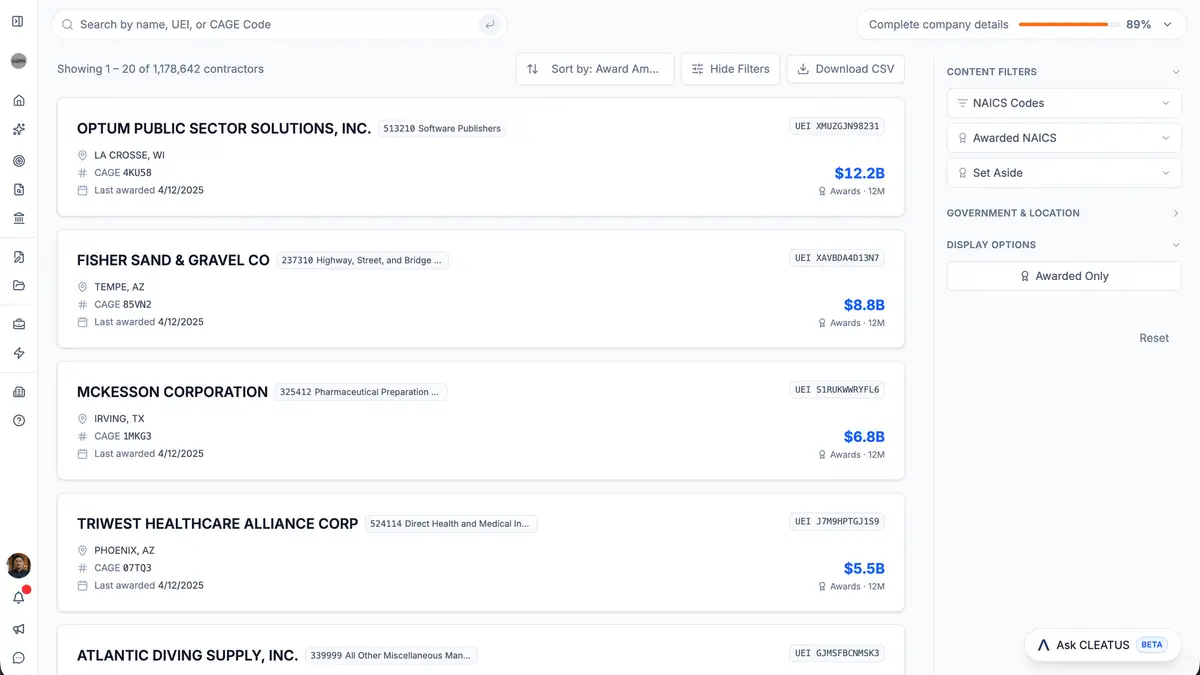Open Optum Public Sector Solutions, Inc.
The height and width of the screenshot is (675, 1200).
point(224,128)
